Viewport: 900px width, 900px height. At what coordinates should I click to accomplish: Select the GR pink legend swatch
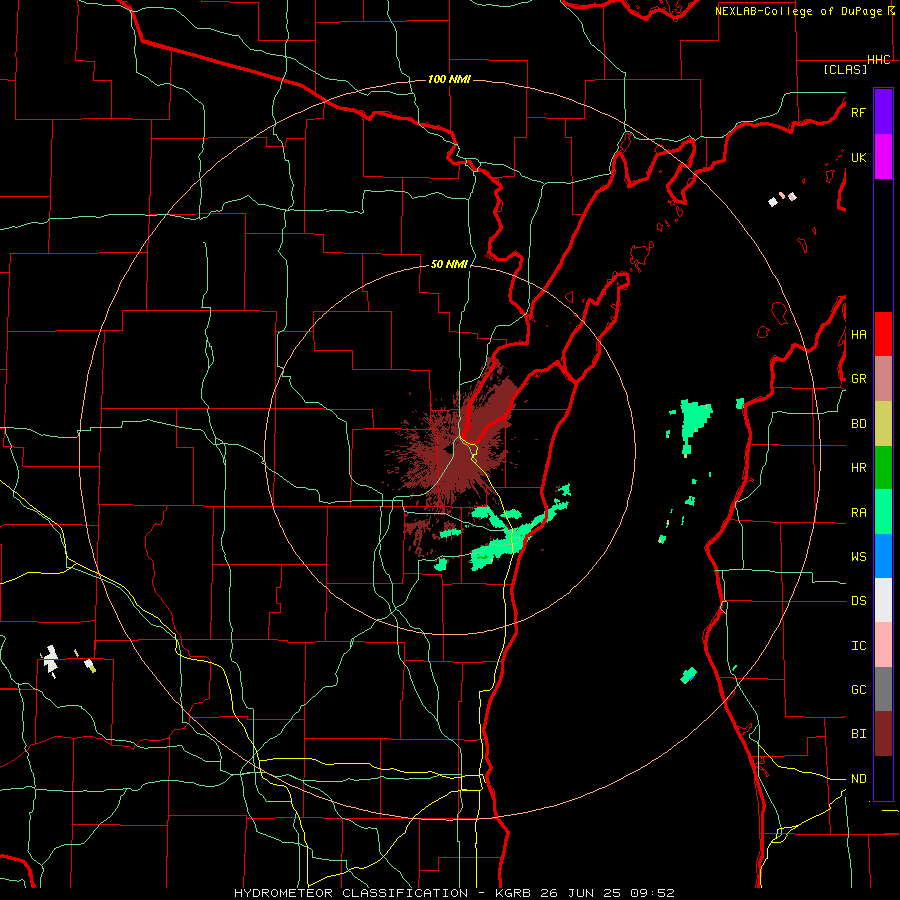(x=883, y=379)
